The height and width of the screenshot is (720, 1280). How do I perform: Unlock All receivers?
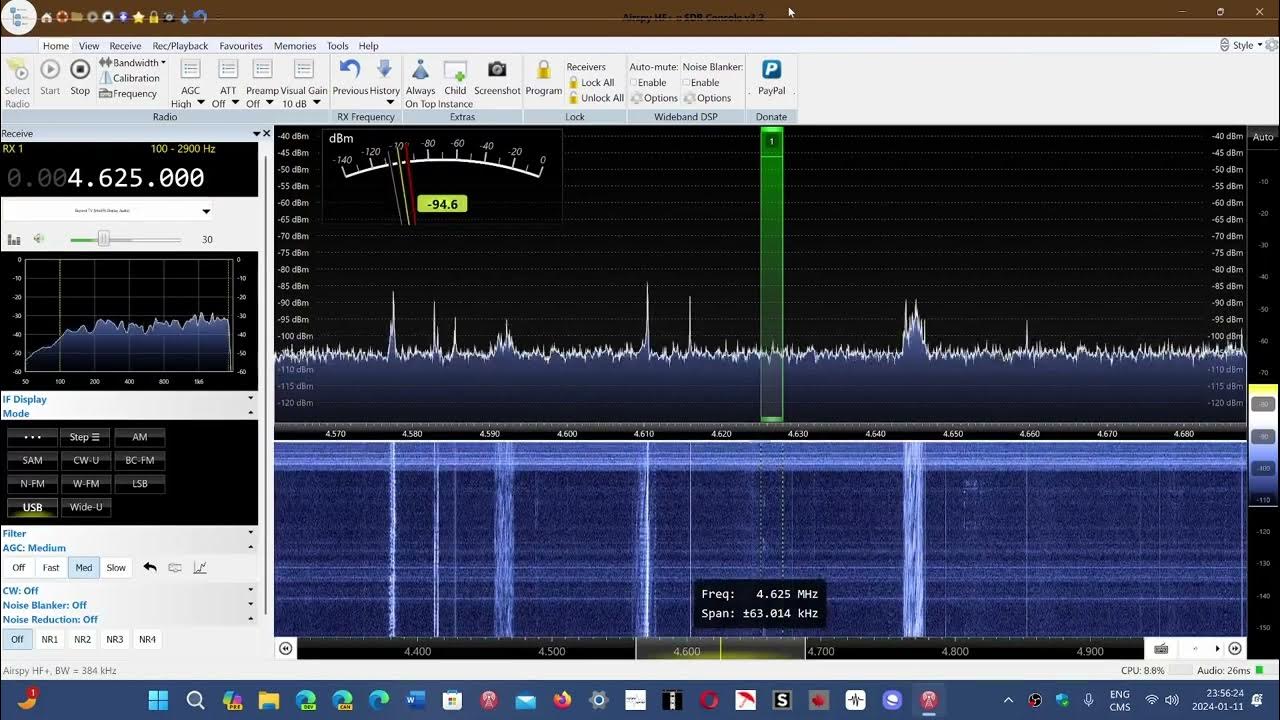tap(596, 98)
